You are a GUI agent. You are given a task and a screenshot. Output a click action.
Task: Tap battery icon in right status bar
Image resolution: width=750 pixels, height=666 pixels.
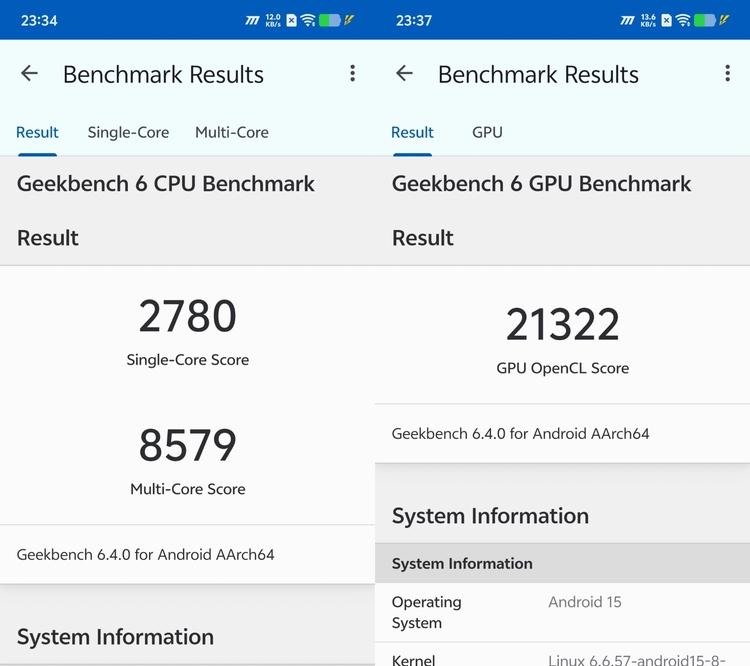tap(705, 20)
